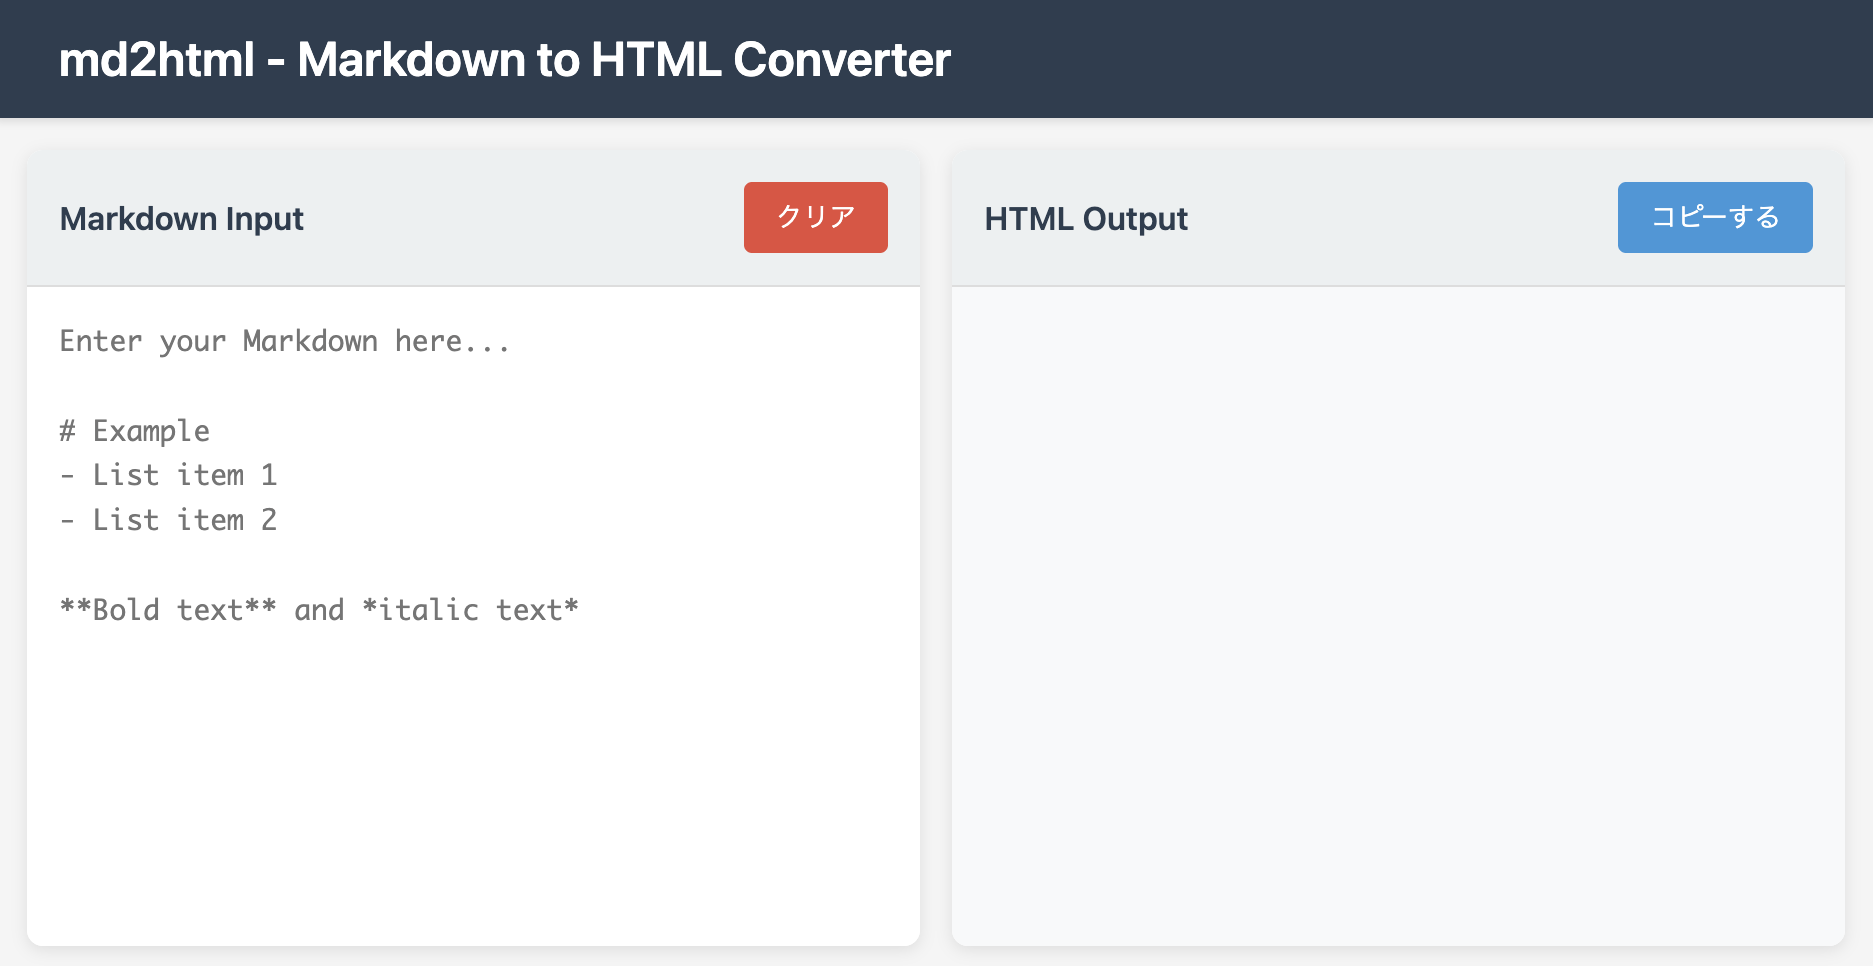Click the 'HTML Output' label text
Screen dimensions: 1873x966
click(x=1085, y=219)
